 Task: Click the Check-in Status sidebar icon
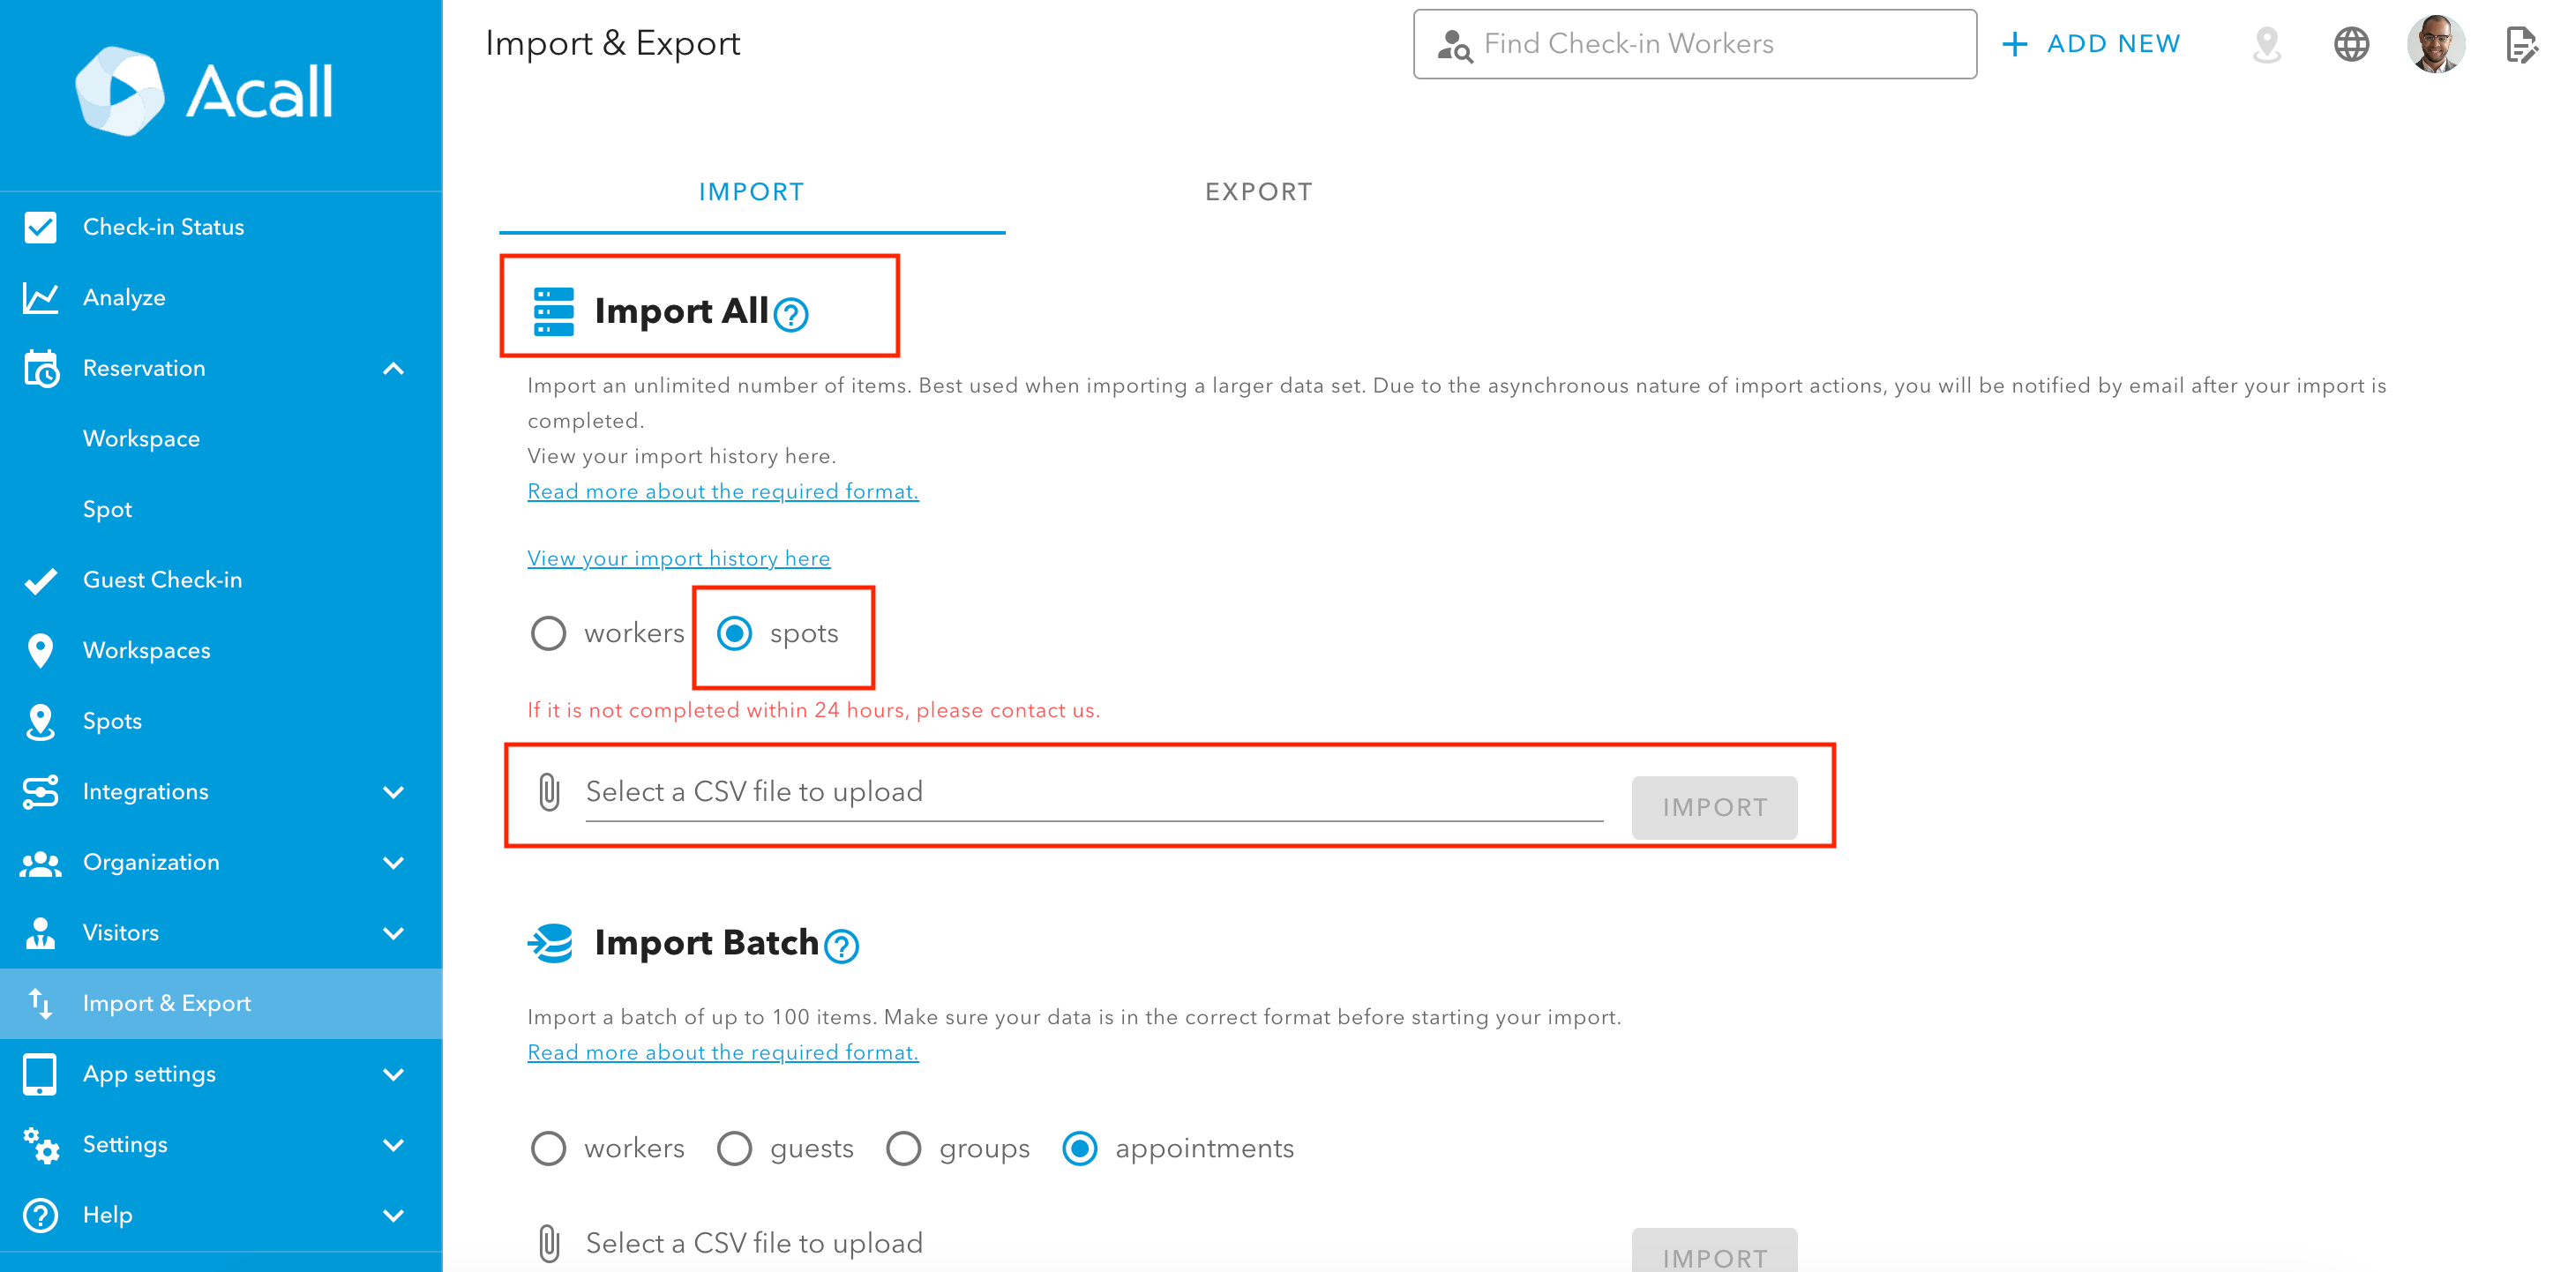tap(40, 227)
